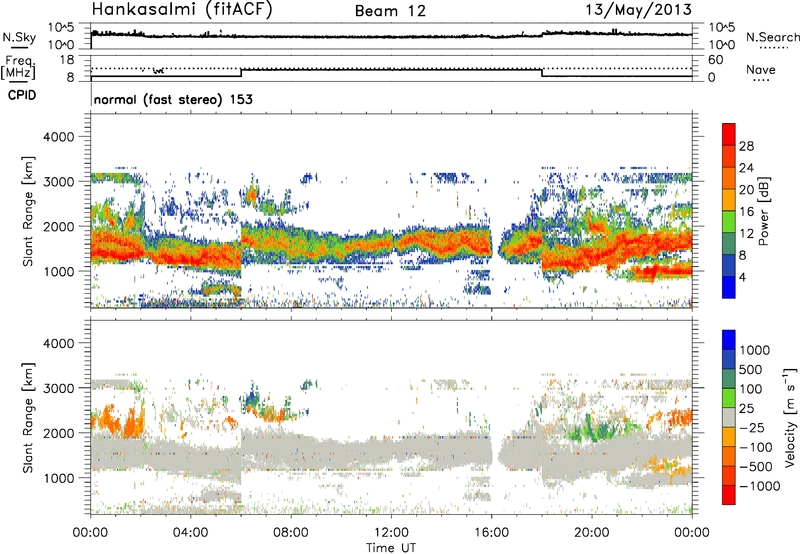
Task: Click the 16 label on power colorbar
Action: [x=746, y=212]
